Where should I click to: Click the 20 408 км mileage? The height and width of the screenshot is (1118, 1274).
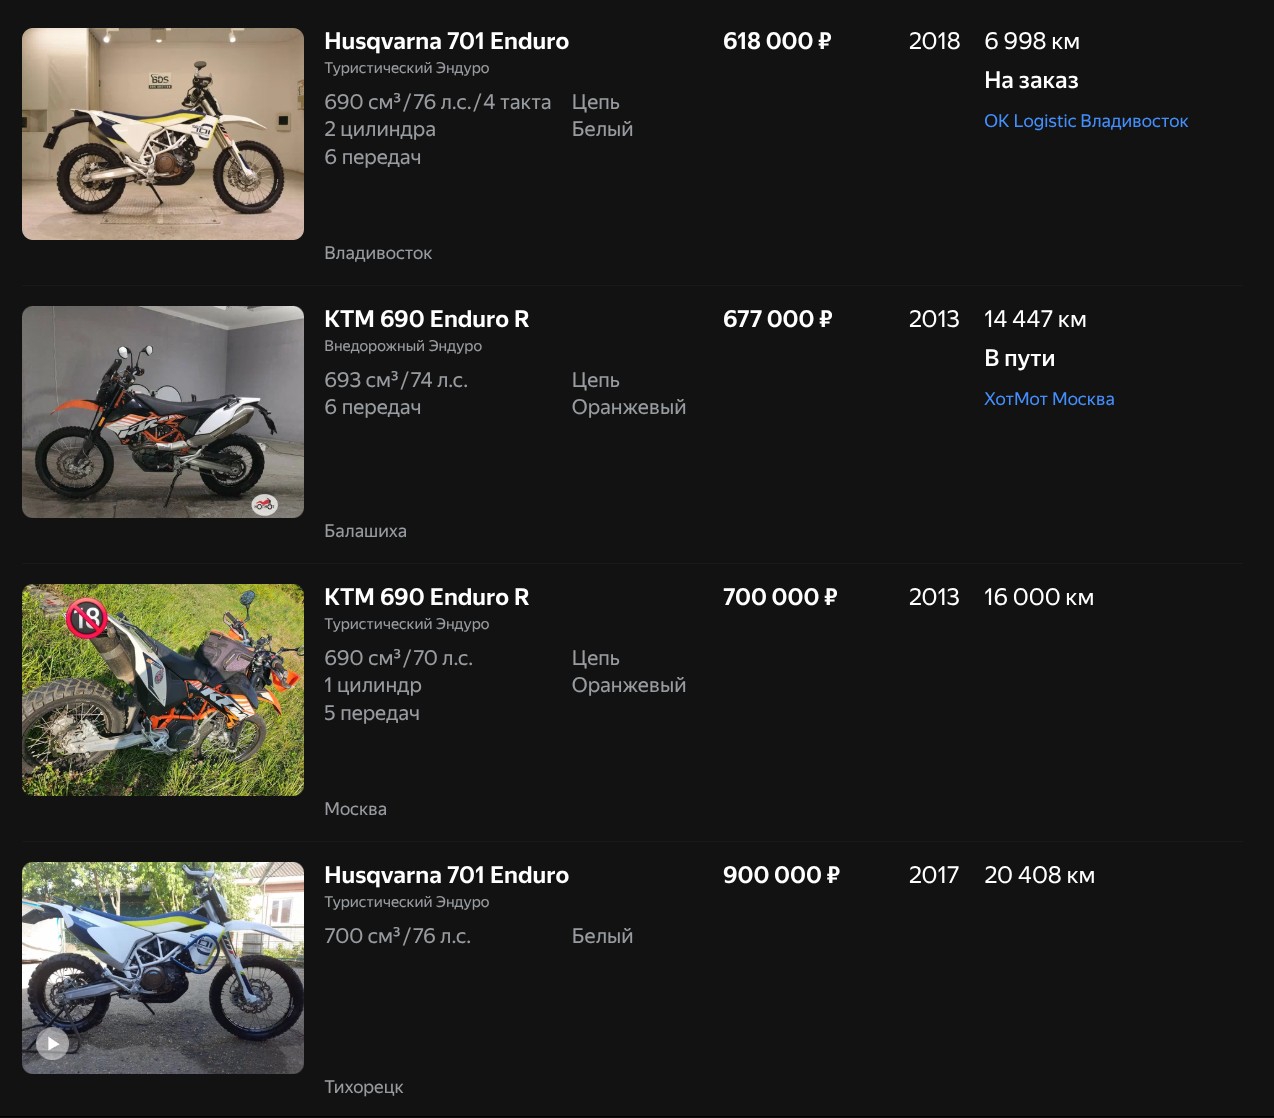1039,875
